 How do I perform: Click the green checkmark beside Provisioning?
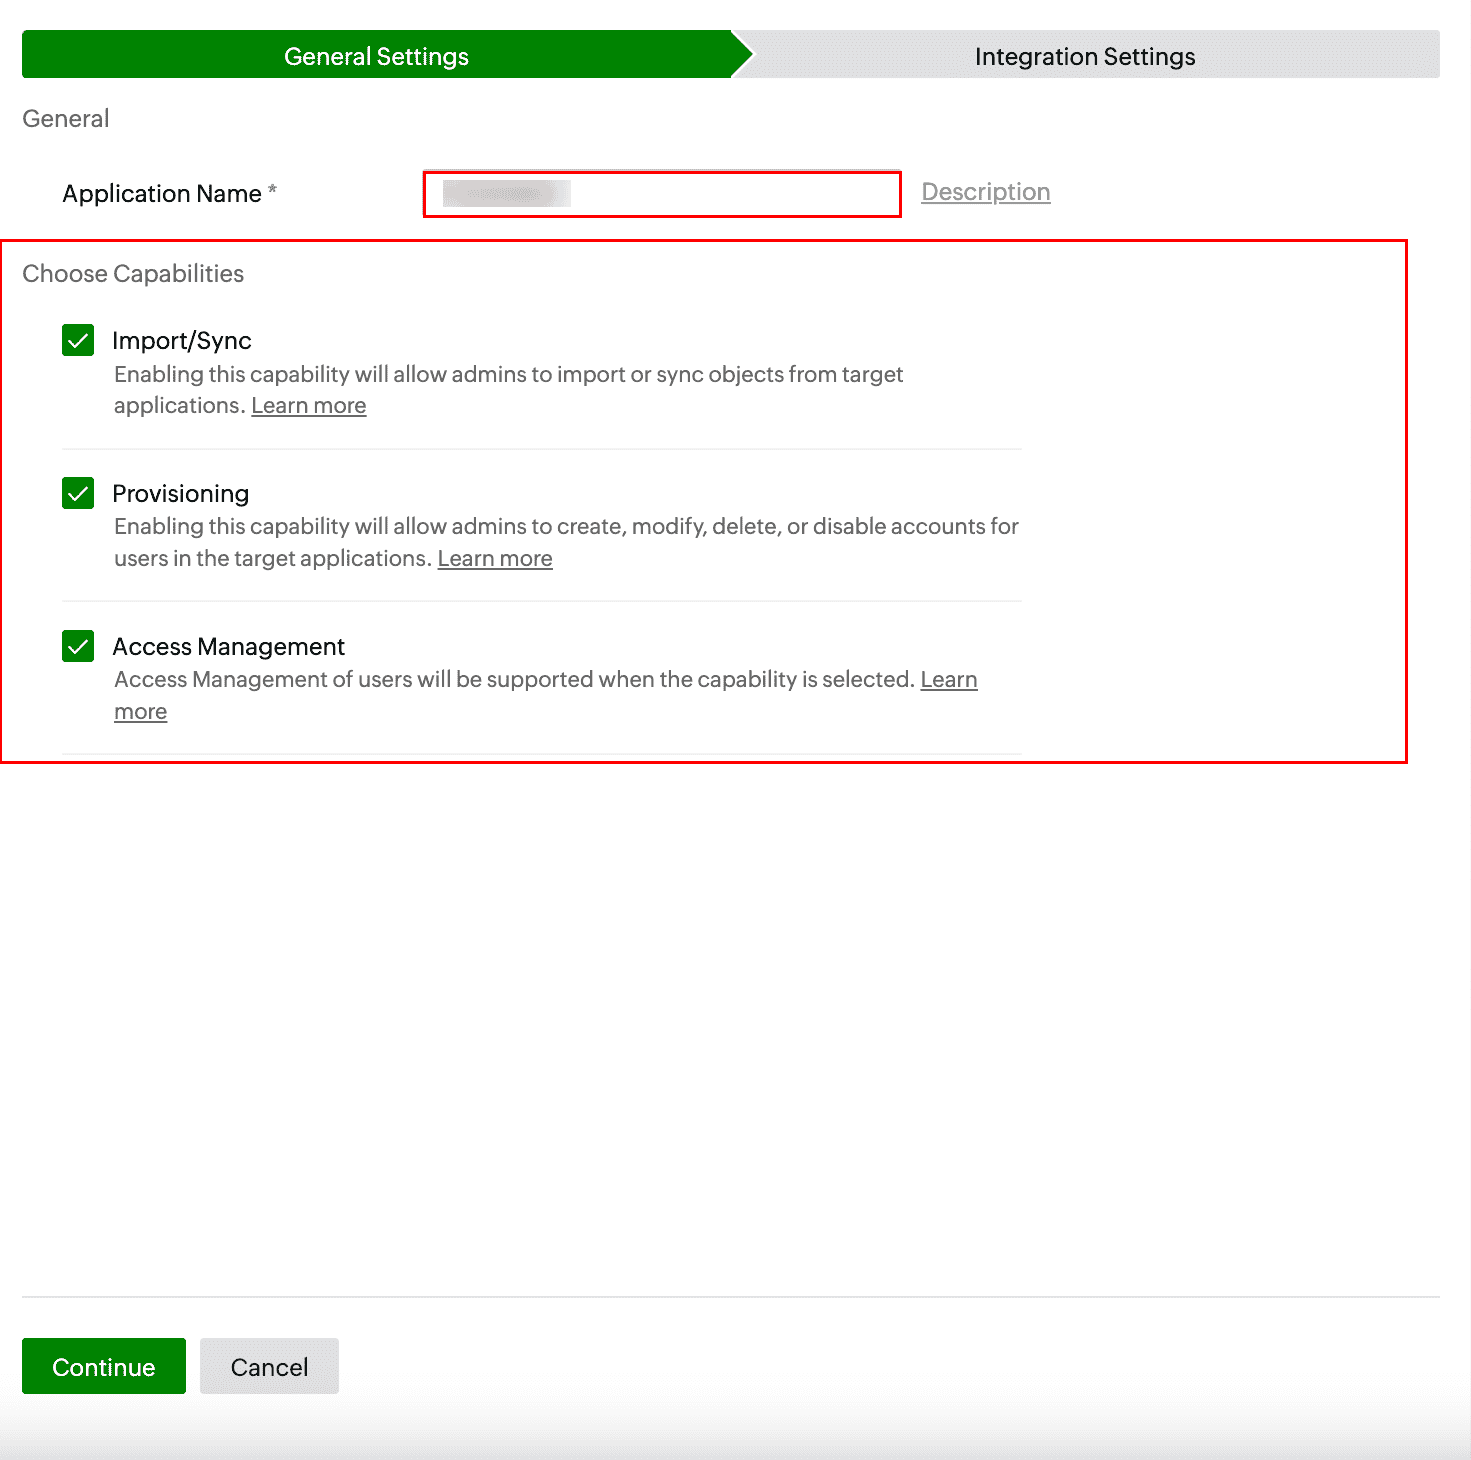tap(77, 493)
